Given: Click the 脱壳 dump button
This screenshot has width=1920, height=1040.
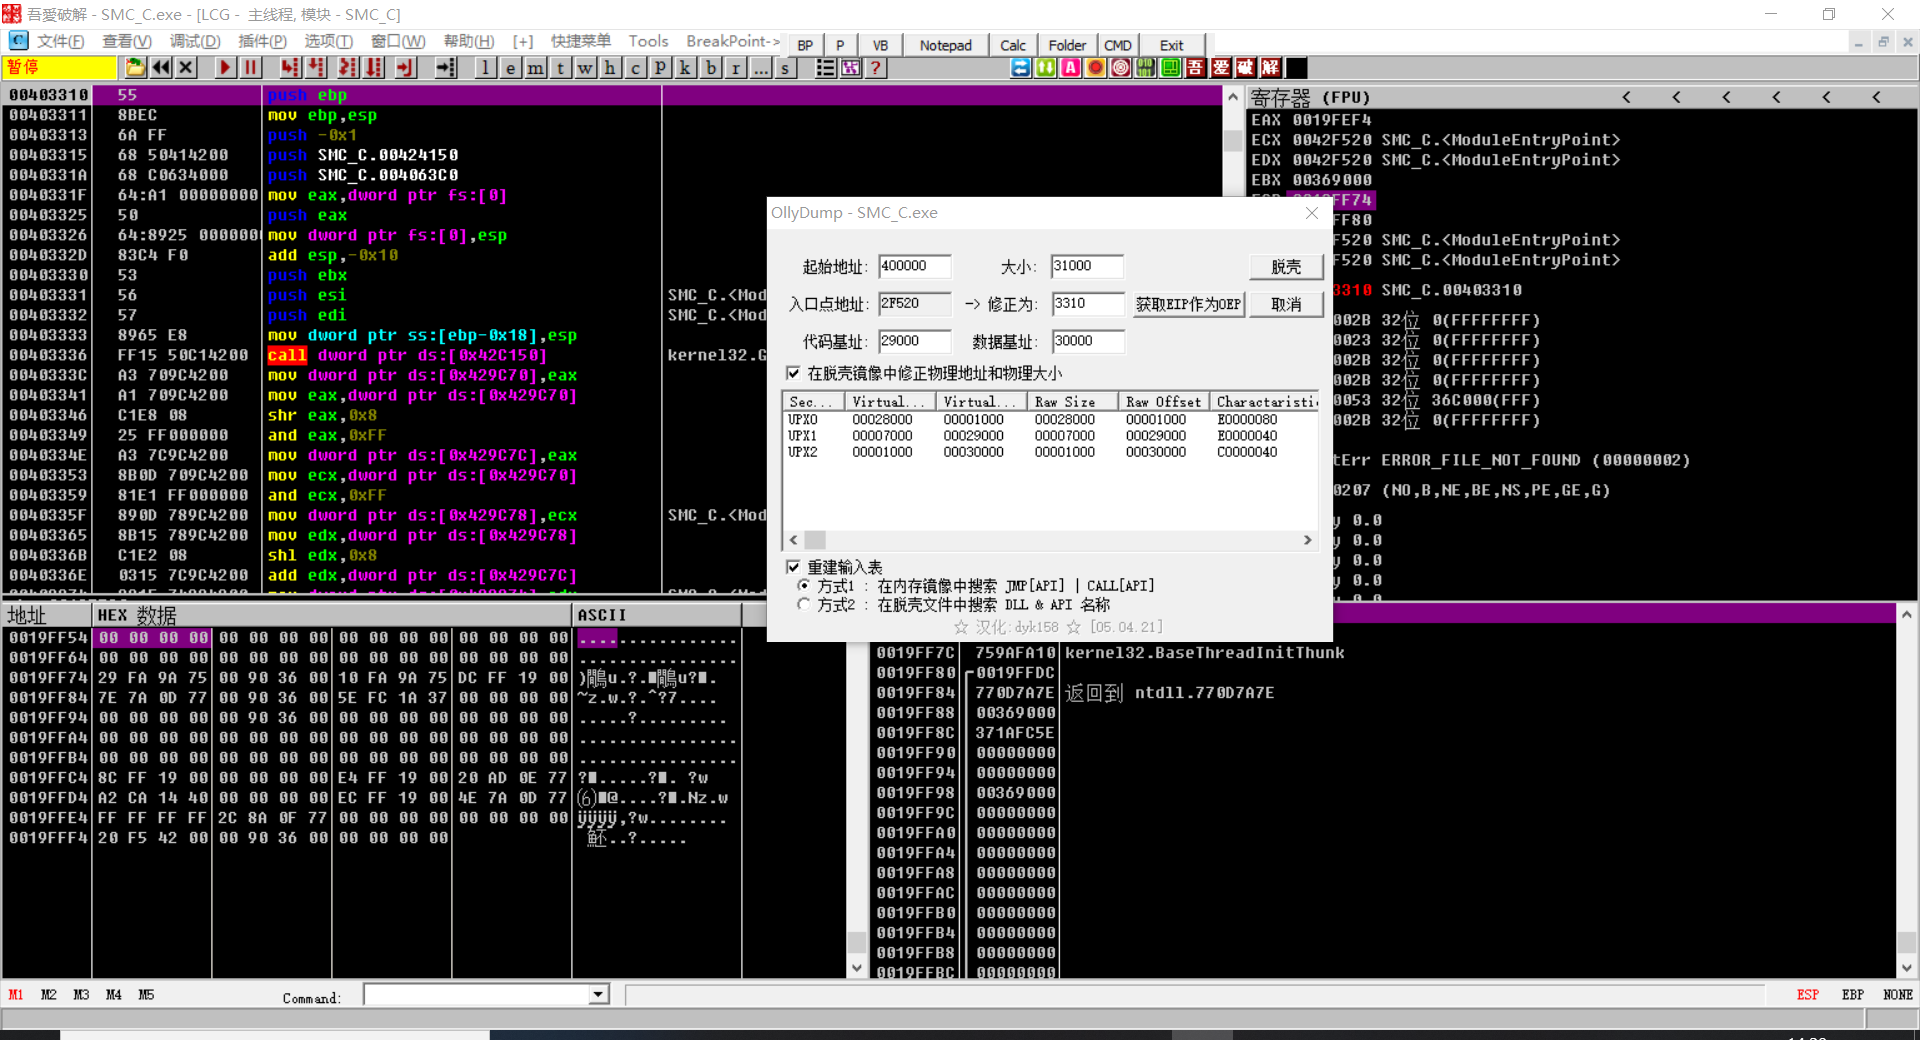Looking at the screenshot, I should [x=1286, y=267].
